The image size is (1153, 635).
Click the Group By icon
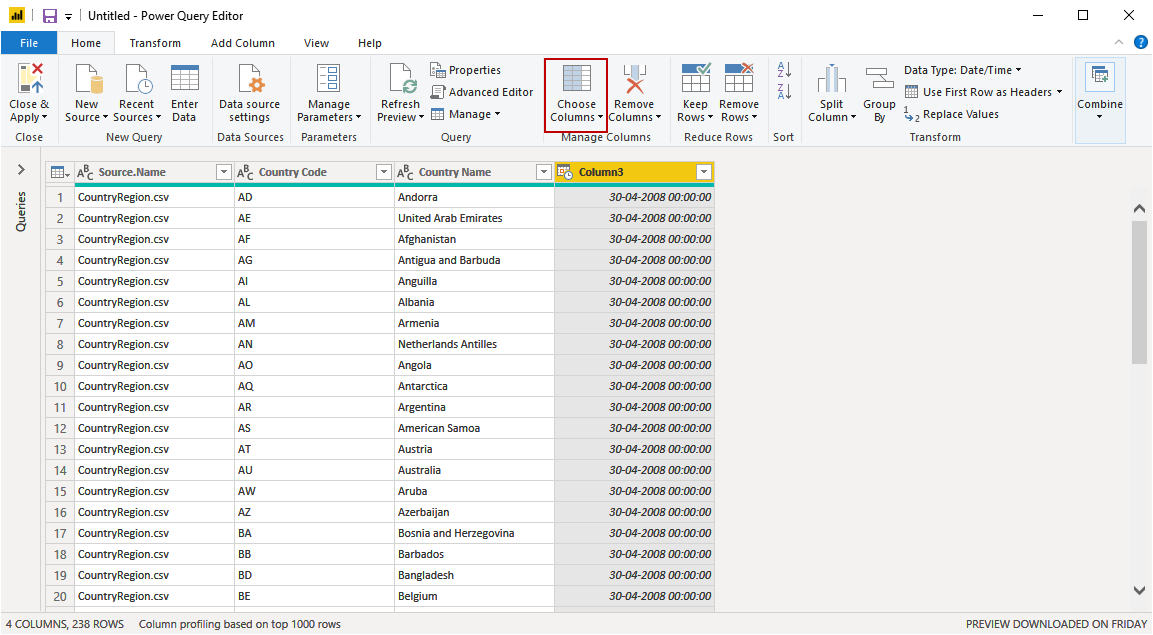pos(879,80)
